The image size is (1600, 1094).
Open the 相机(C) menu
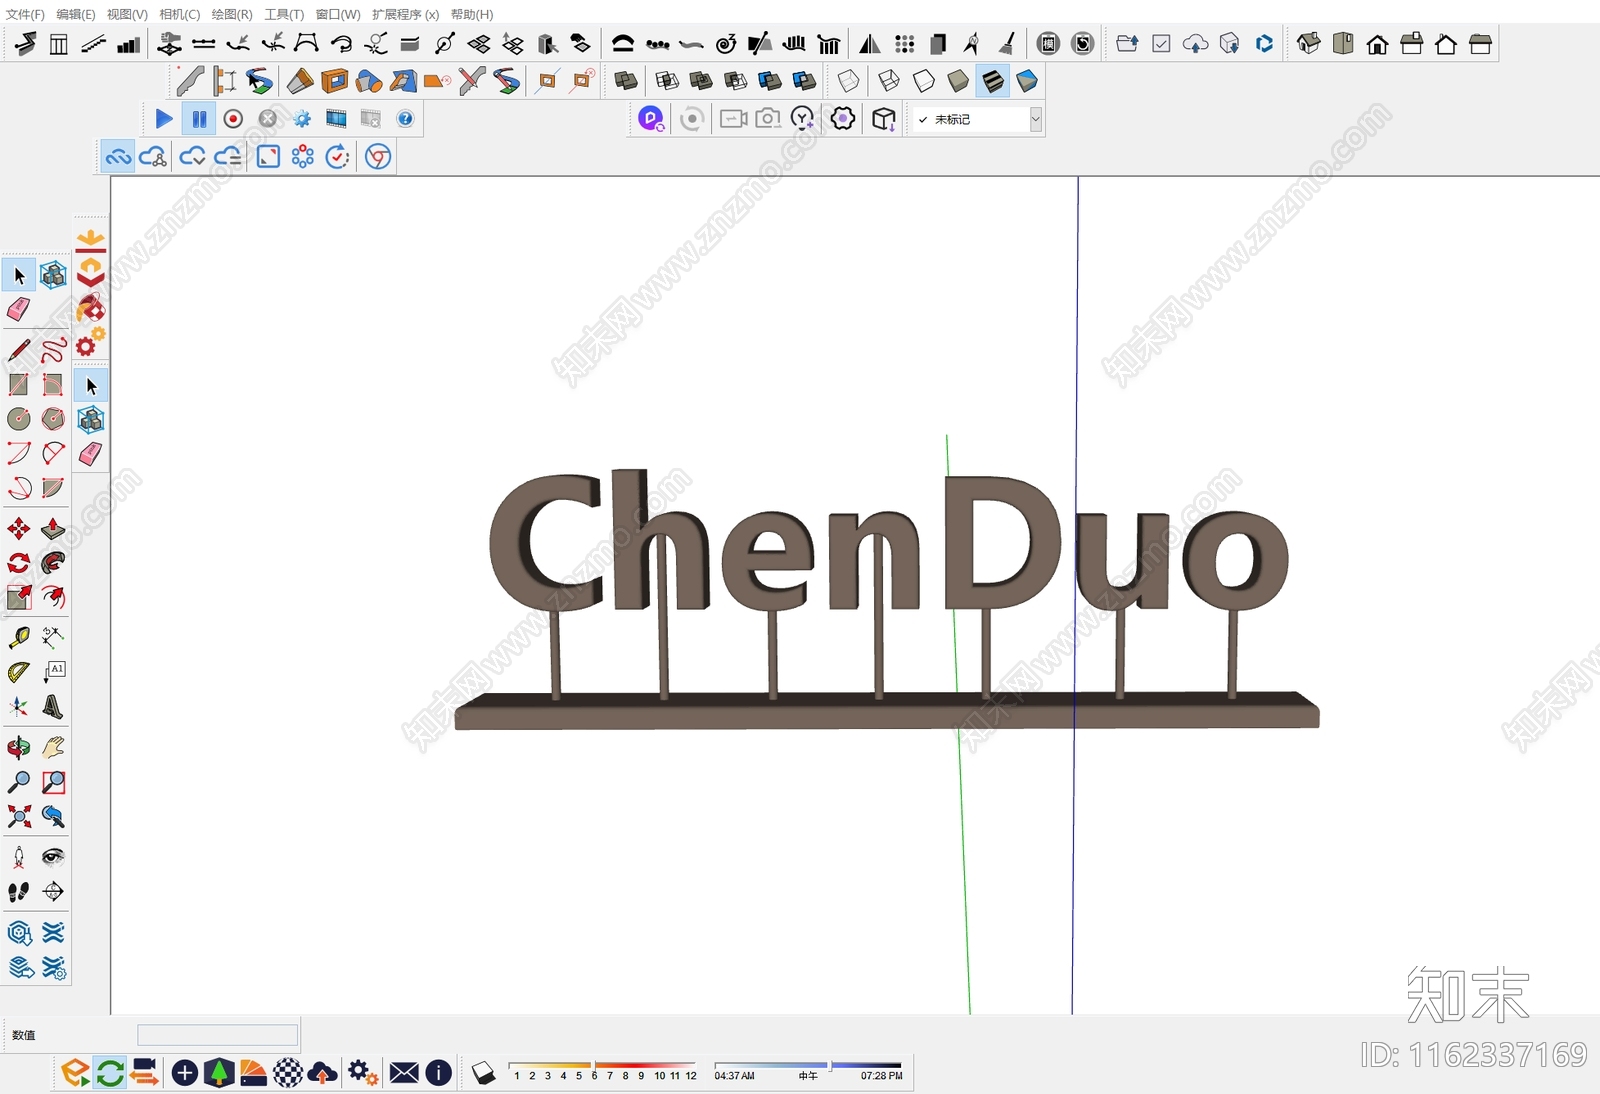[180, 14]
